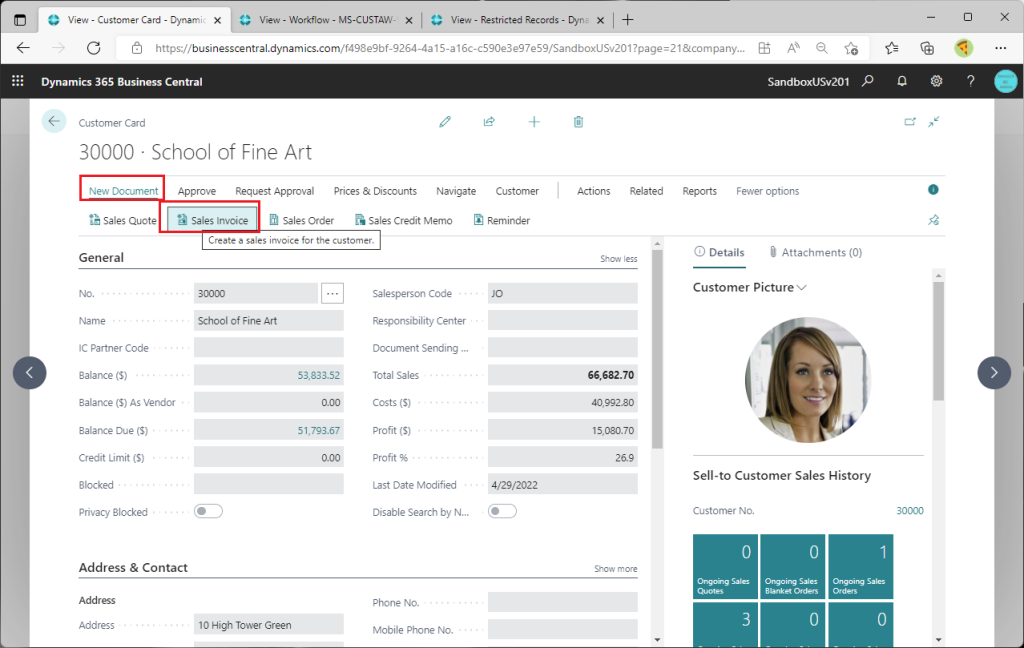Open browser favorites star list icon
1024x648 pixels.
[x=891, y=48]
